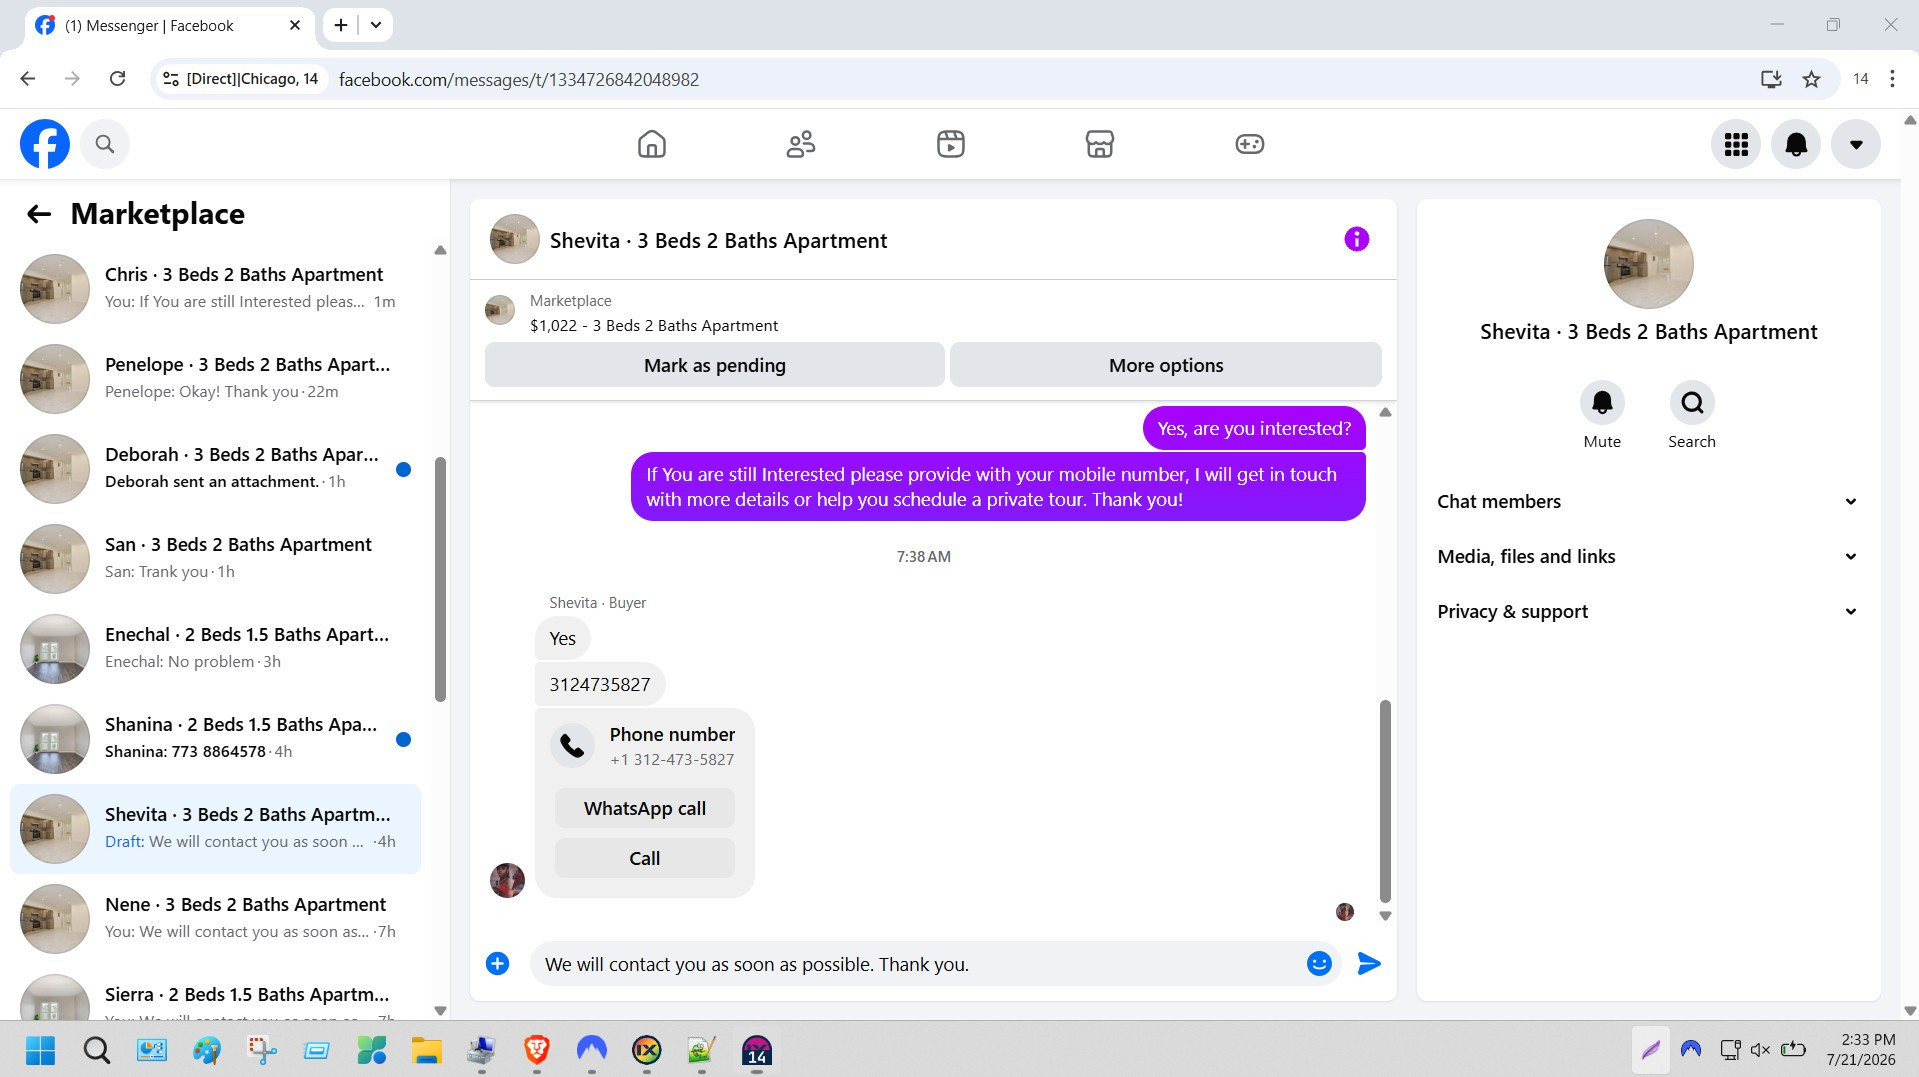Open Shanina conversation in list
The width and height of the screenshot is (1919, 1077).
click(215, 738)
